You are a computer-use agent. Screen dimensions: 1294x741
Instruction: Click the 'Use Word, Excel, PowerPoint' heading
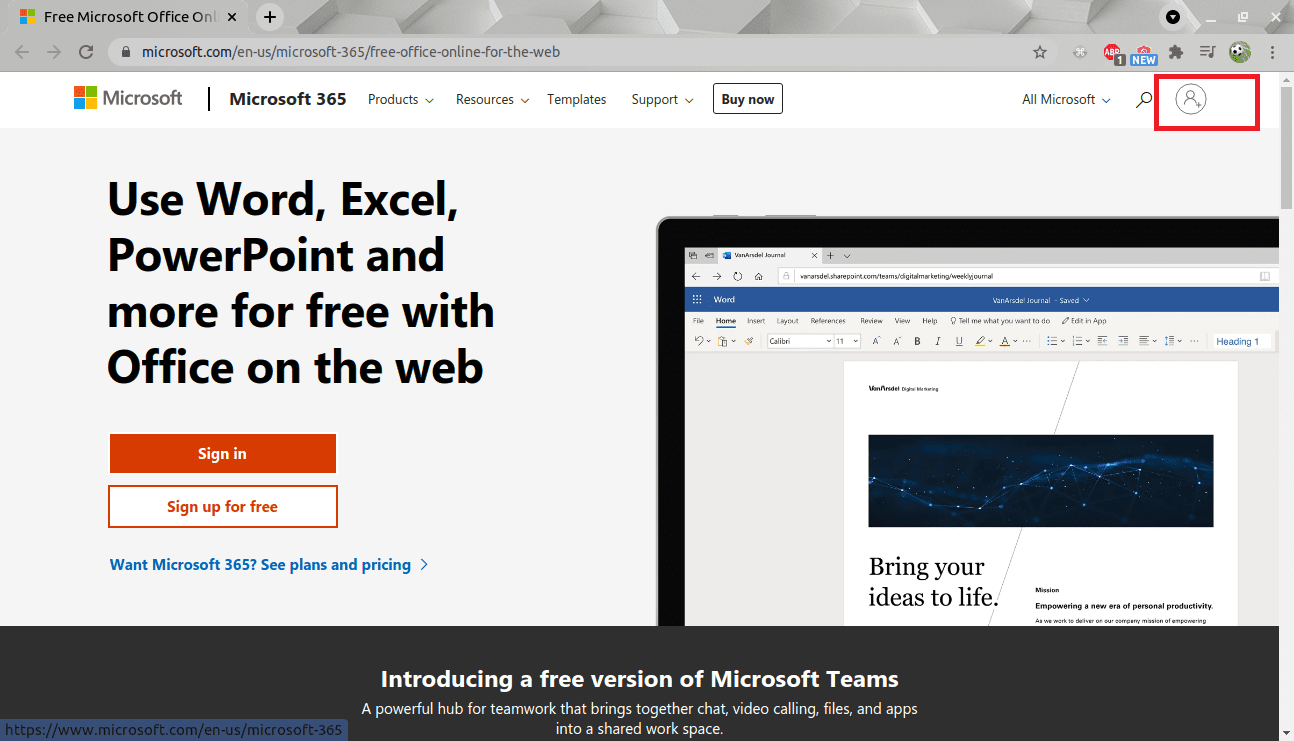[301, 283]
